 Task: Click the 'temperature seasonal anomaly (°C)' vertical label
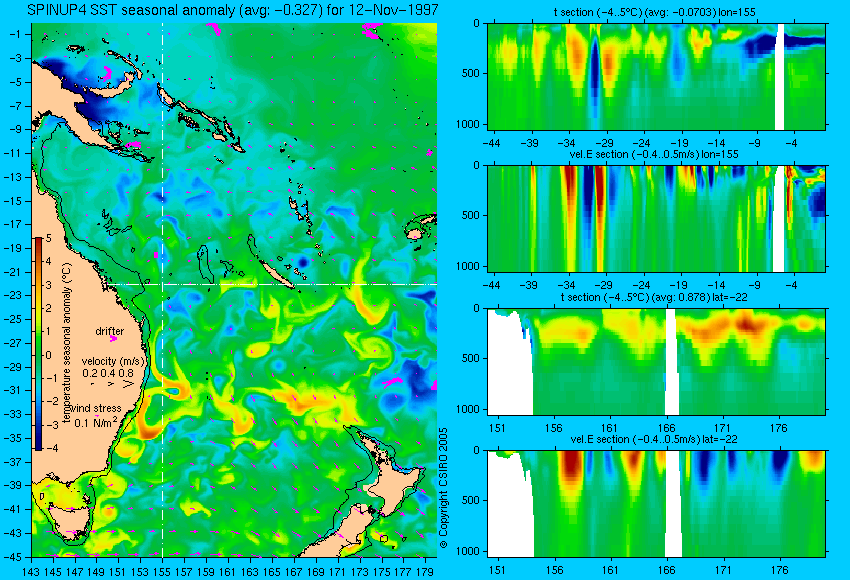pos(66,343)
